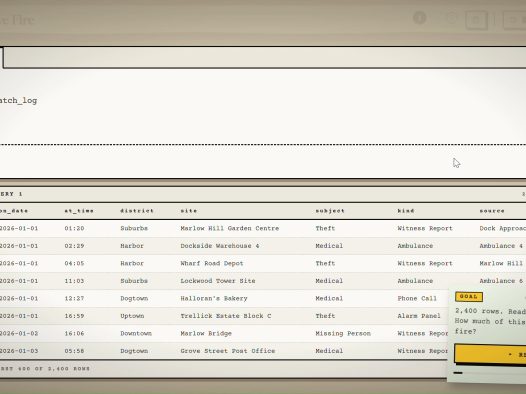The height and width of the screenshot is (394, 526).
Task: Click Witness Report in the Wharf Road Depot row
Action: pyautogui.click(x=425, y=263)
